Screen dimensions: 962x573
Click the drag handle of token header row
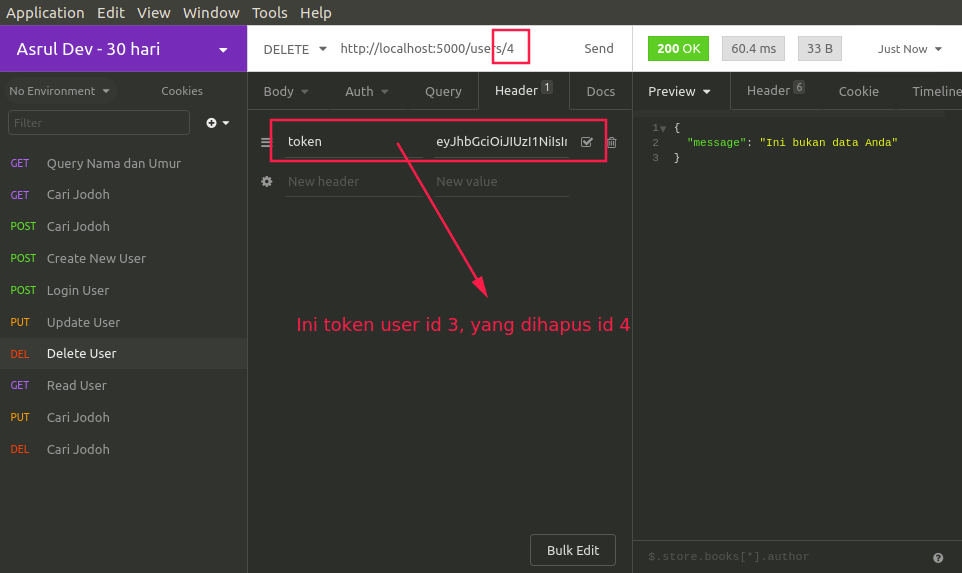coord(266,142)
